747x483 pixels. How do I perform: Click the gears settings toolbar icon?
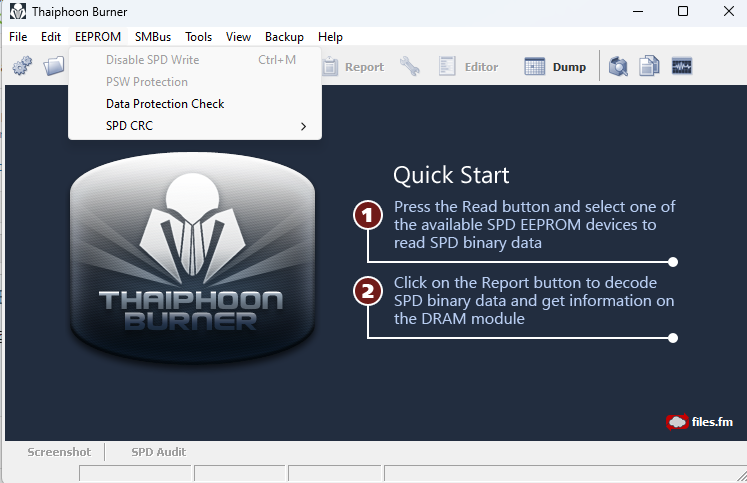22,66
